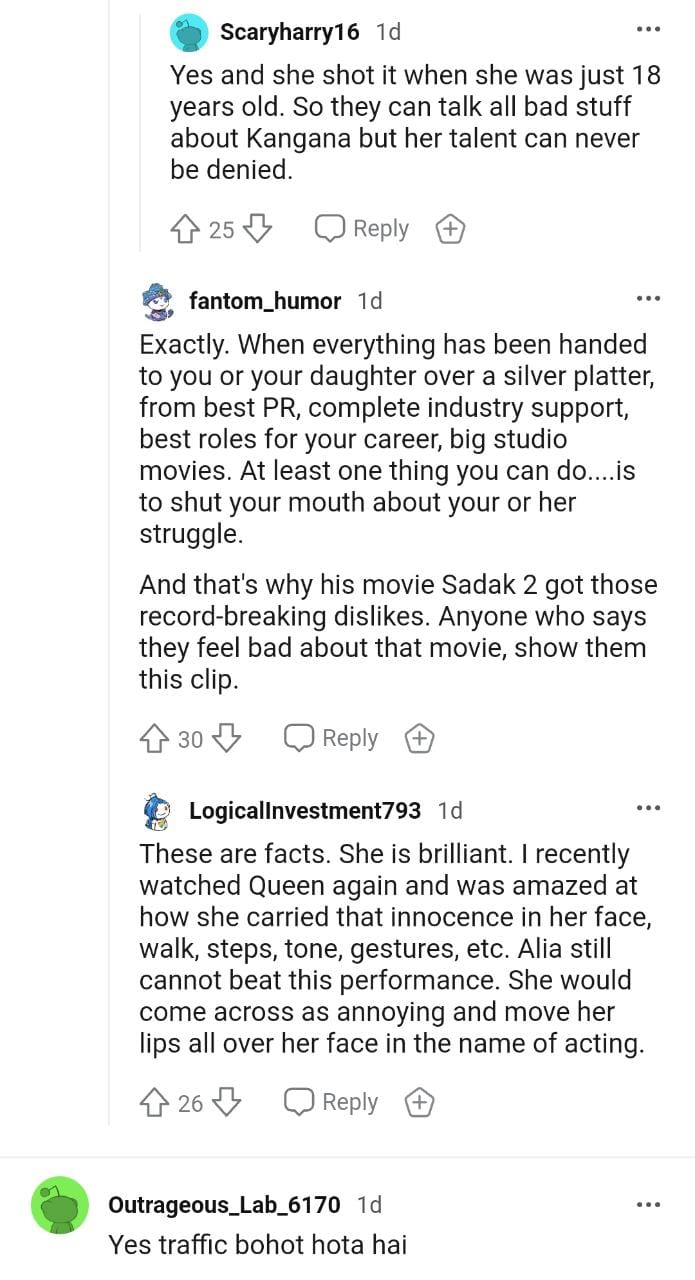Downvote Scaryharry16's comment
The image size is (695, 1280).
tap(258, 229)
